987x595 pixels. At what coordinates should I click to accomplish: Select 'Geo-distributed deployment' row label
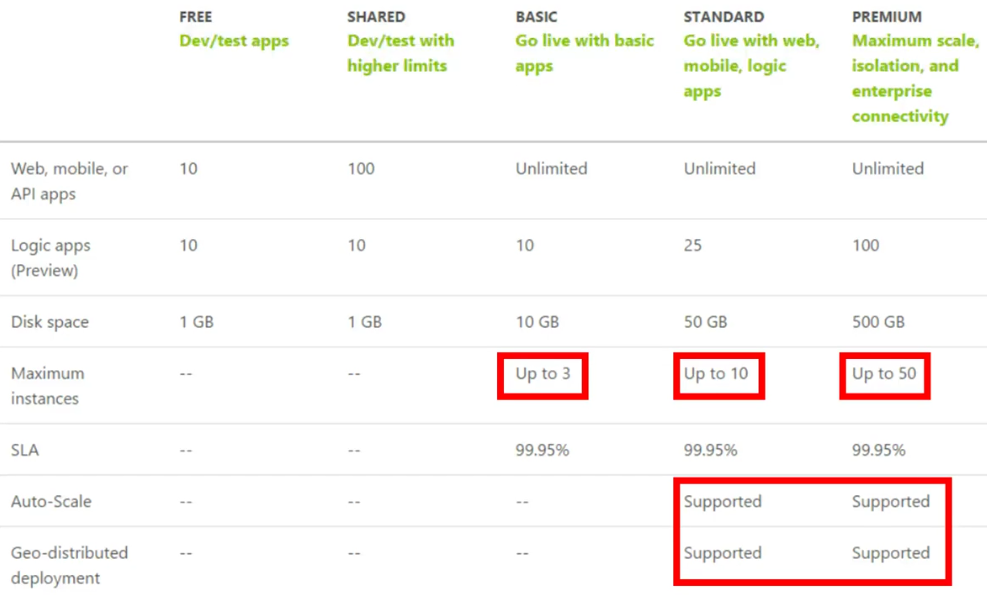(x=69, y=565)
